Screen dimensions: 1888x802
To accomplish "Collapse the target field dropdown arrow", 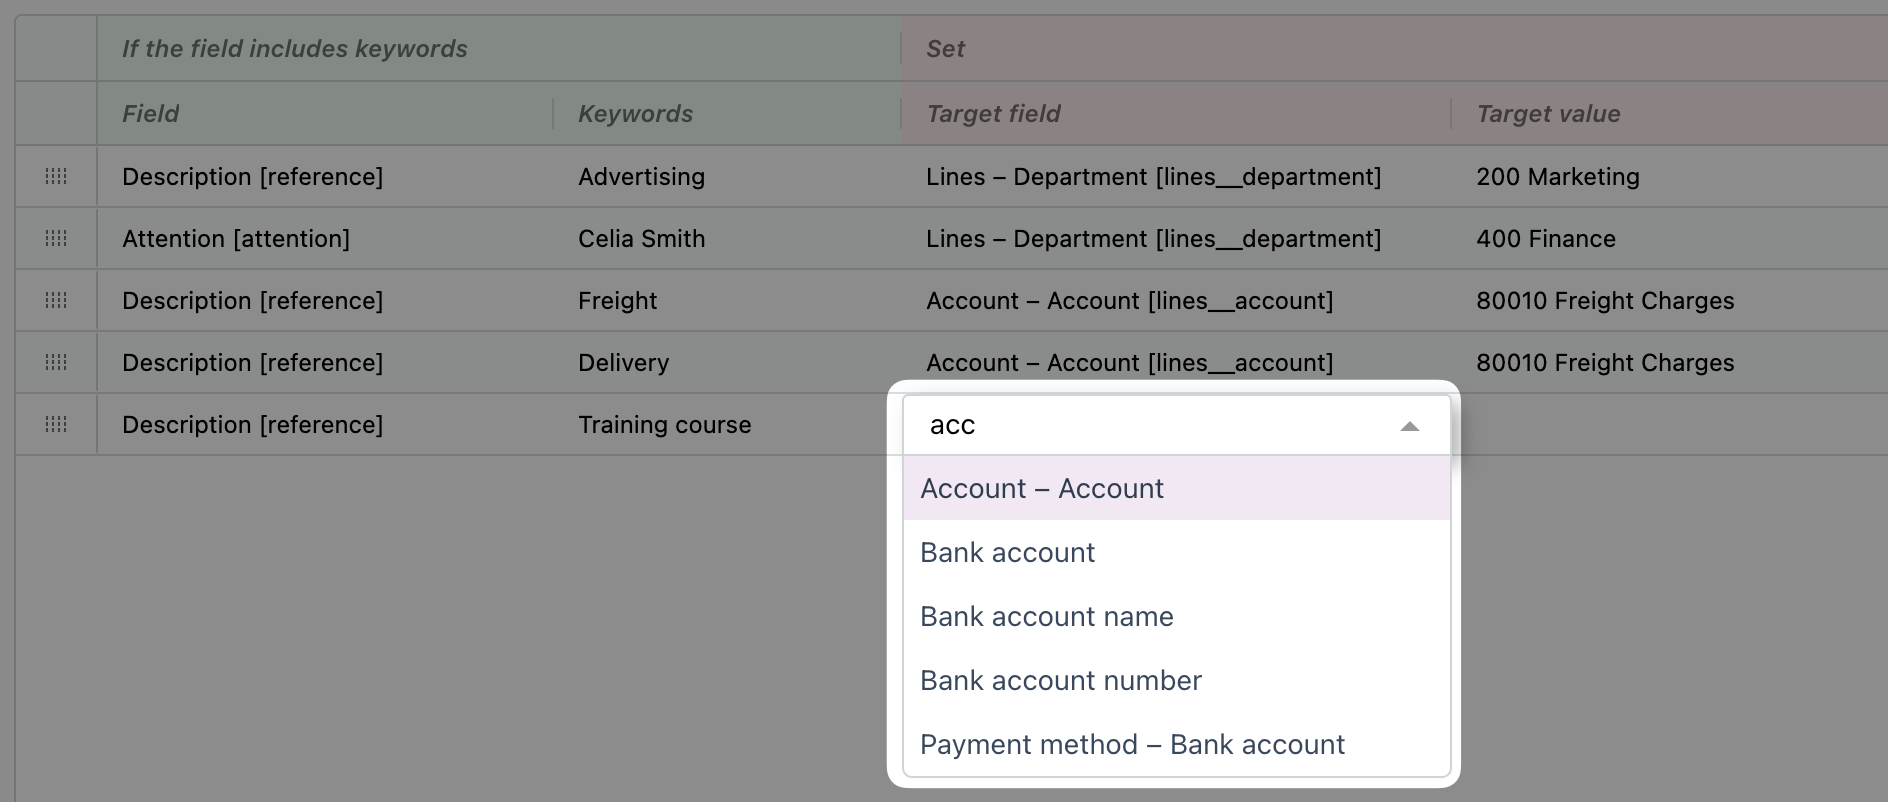I will 1410,426.
